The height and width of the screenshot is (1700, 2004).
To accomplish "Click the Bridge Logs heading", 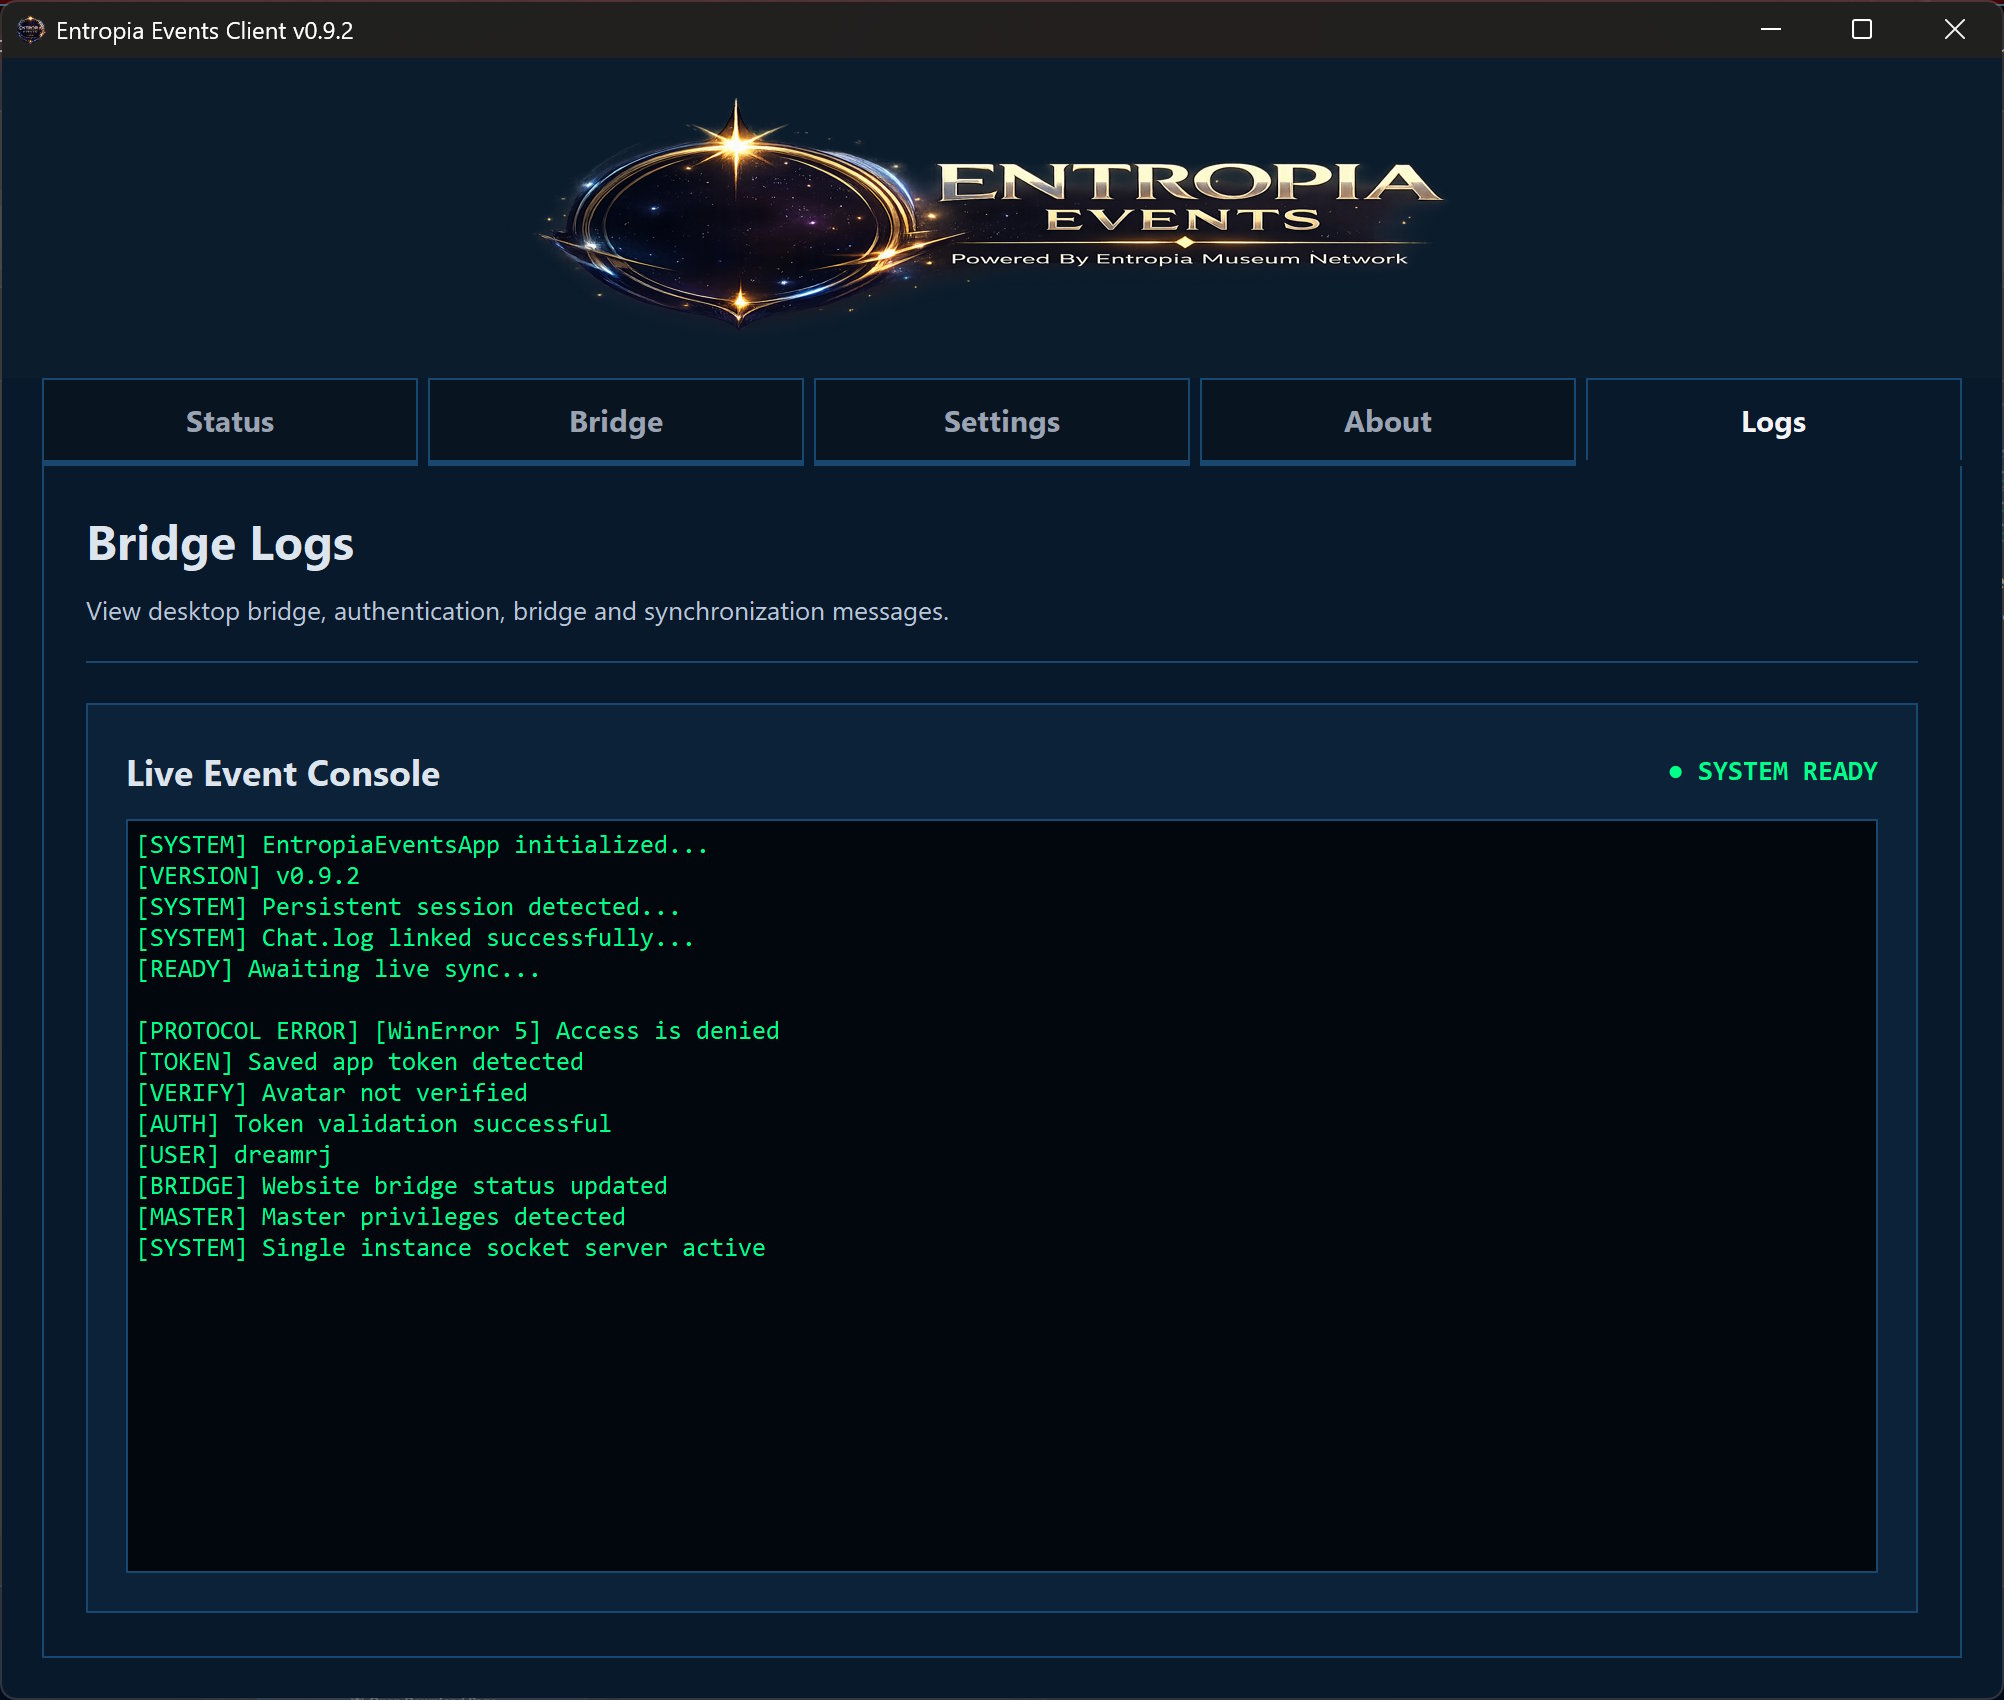I will (220, 544).
